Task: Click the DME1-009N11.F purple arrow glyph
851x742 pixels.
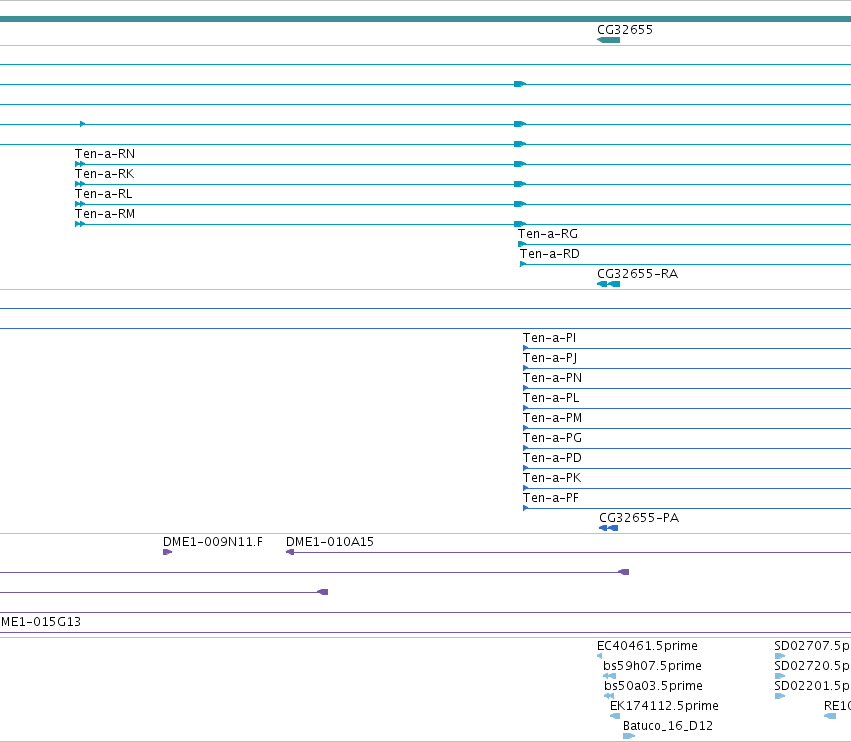Action: (x=168, y=553)
